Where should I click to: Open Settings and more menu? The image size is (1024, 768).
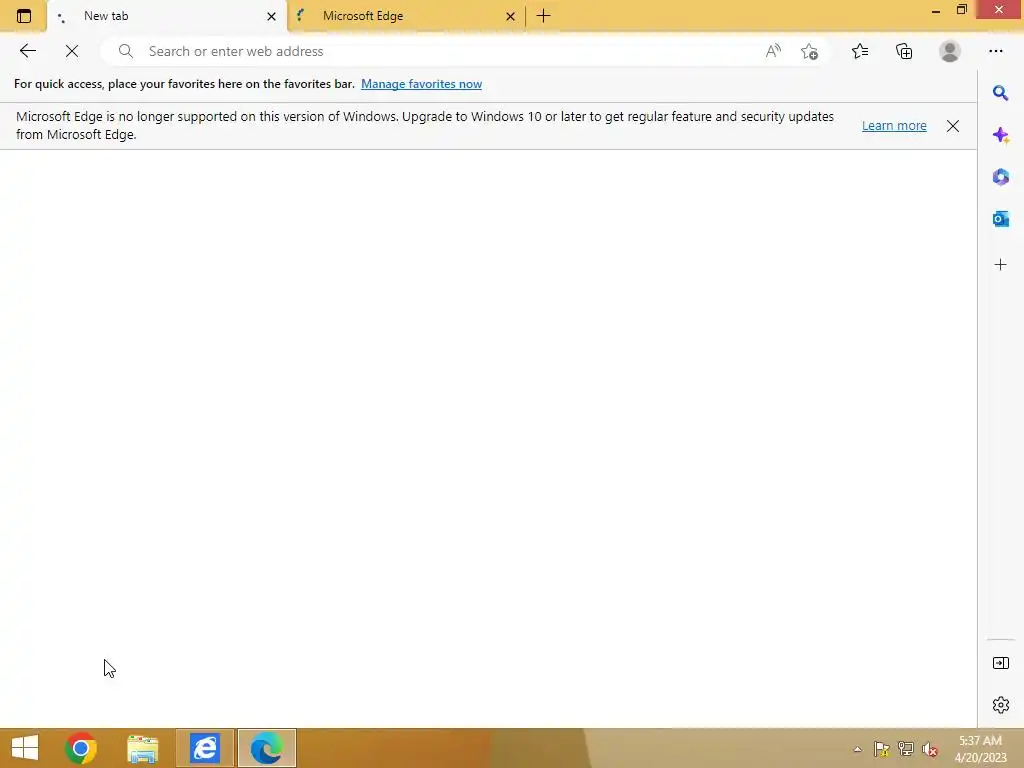995,51
